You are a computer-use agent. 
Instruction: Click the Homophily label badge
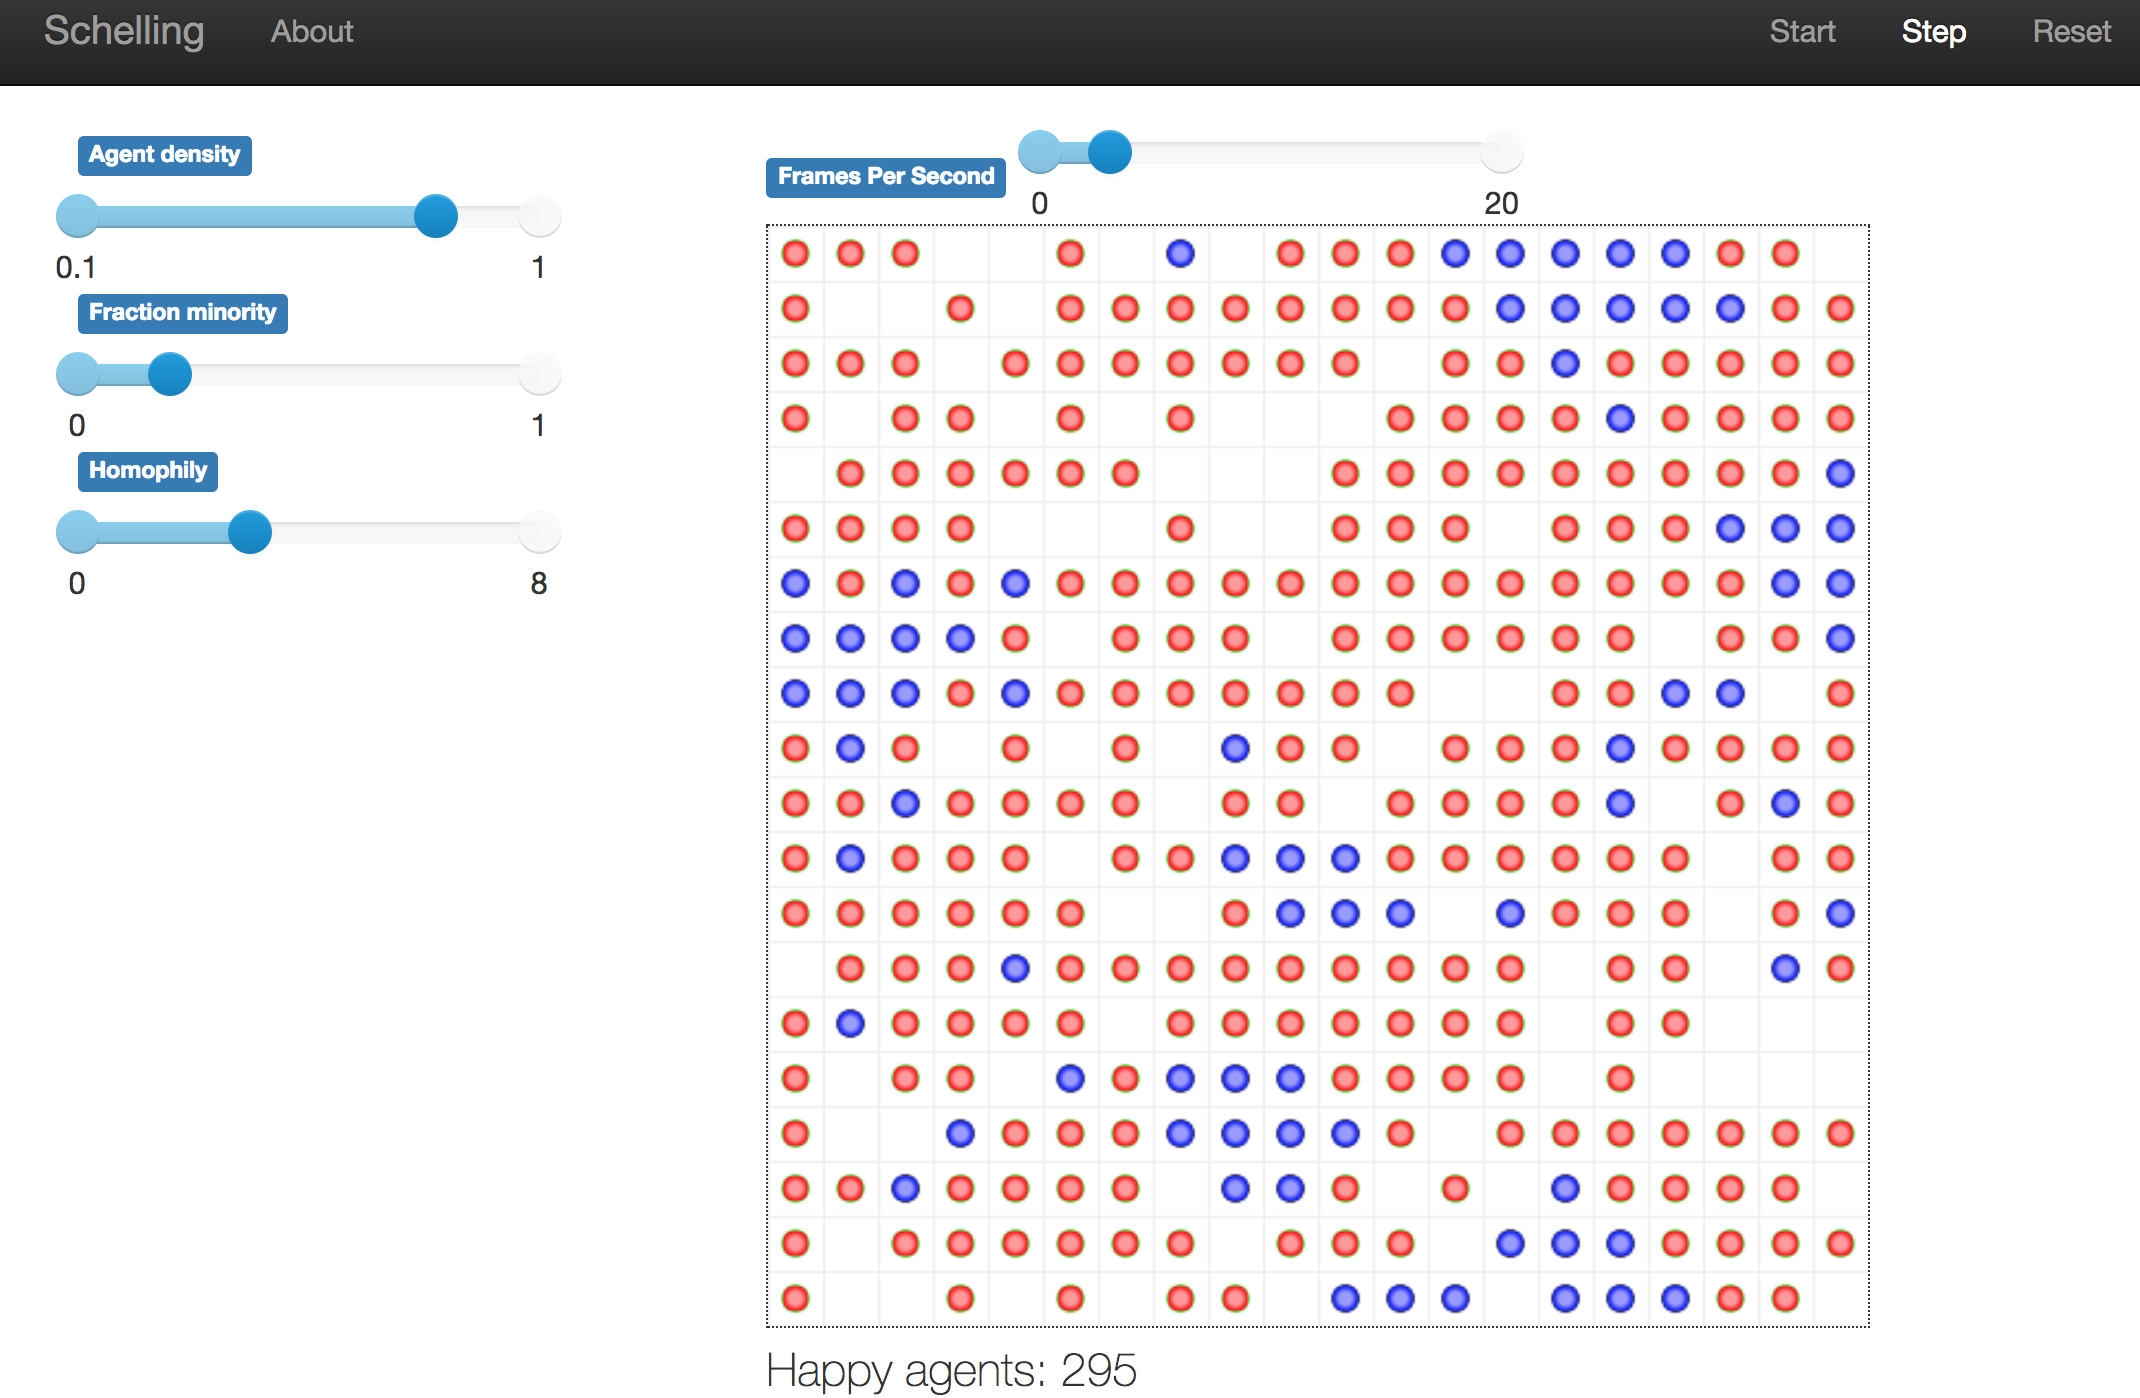pos(147,471)
